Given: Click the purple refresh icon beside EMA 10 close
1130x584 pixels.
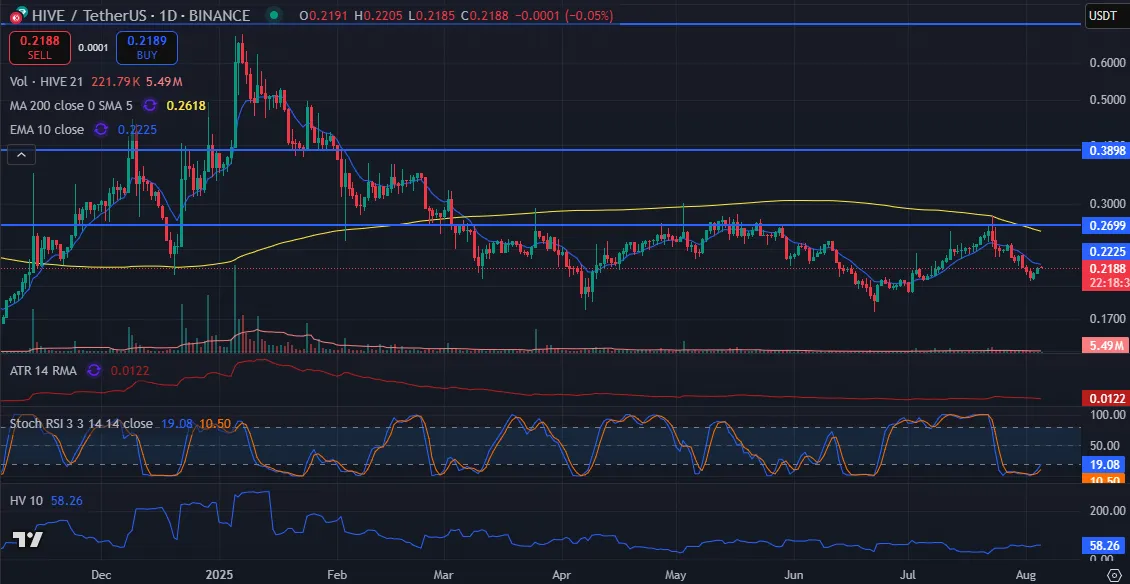Looking at the screenshot, I should point(102,129).
